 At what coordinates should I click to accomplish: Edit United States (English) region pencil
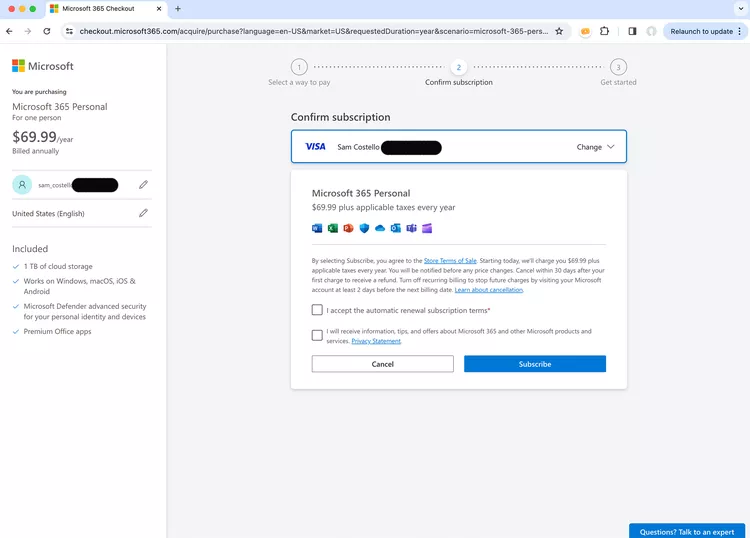pyautogui.click(x=143, y=213)
